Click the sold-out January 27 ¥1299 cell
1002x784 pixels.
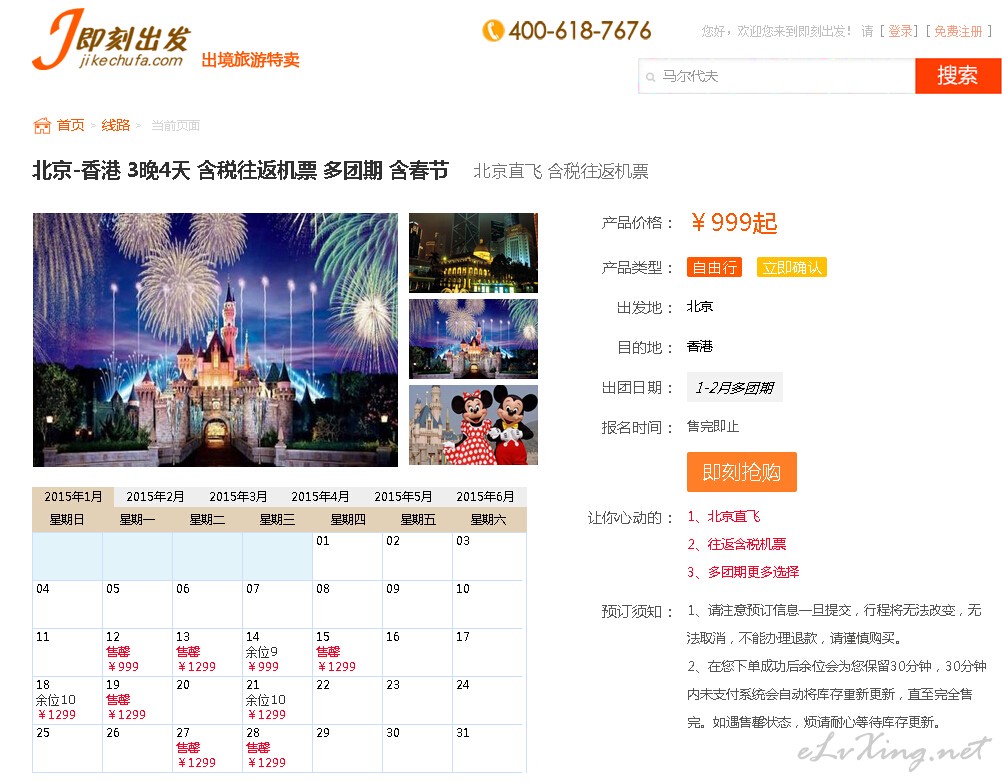(207, 748)
